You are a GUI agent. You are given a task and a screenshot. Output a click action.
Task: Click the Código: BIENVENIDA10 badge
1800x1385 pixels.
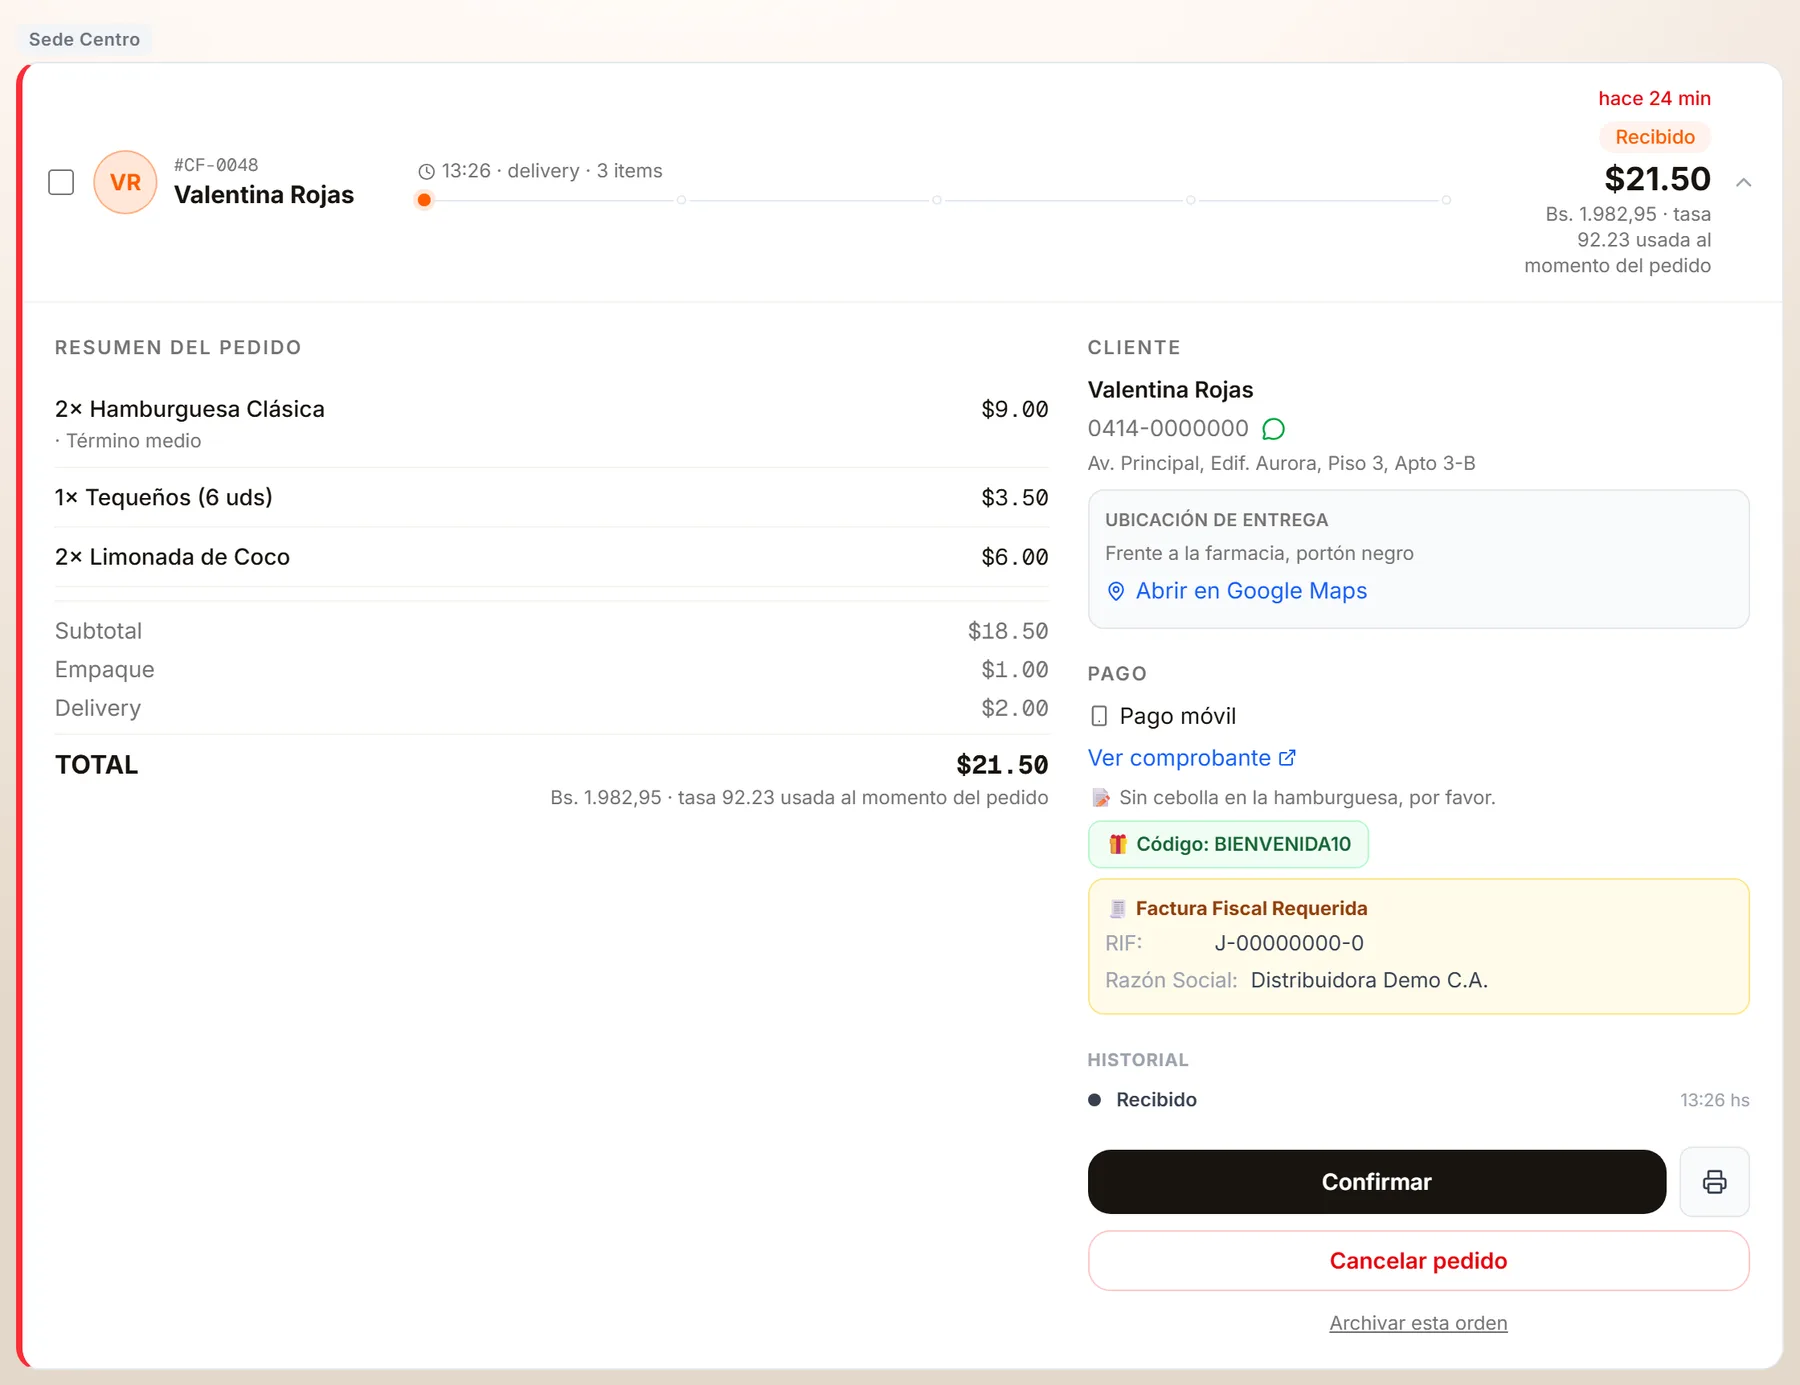click(1228, 844)
